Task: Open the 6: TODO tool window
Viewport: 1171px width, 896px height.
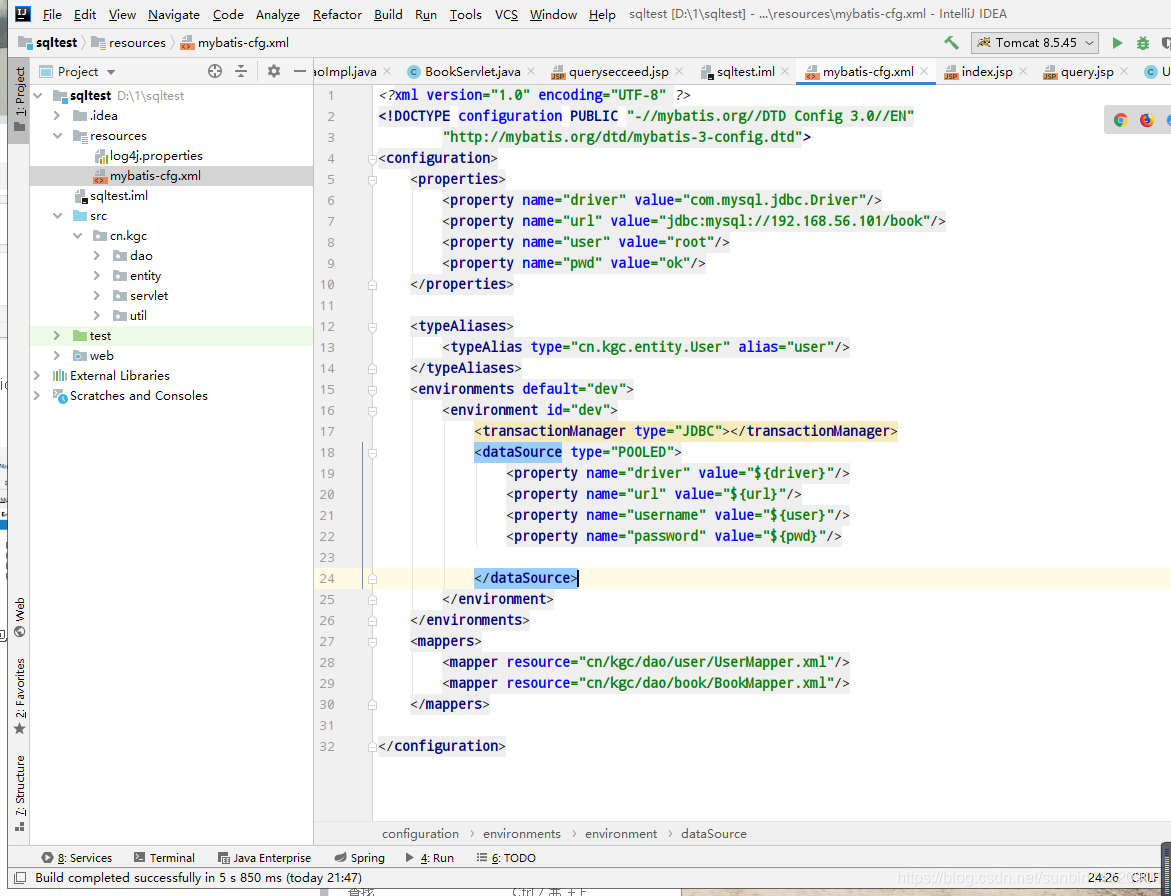Action: pos(506,858)
